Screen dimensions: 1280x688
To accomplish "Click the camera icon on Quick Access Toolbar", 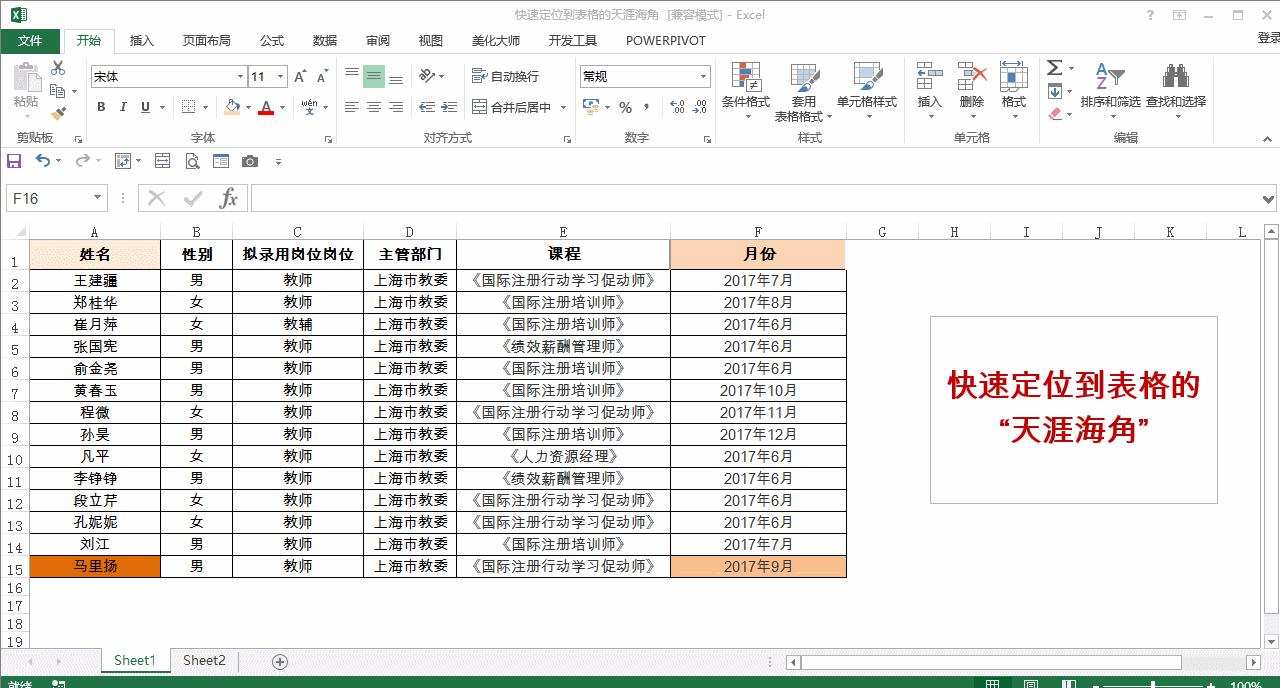I will [x=250, y=160].
